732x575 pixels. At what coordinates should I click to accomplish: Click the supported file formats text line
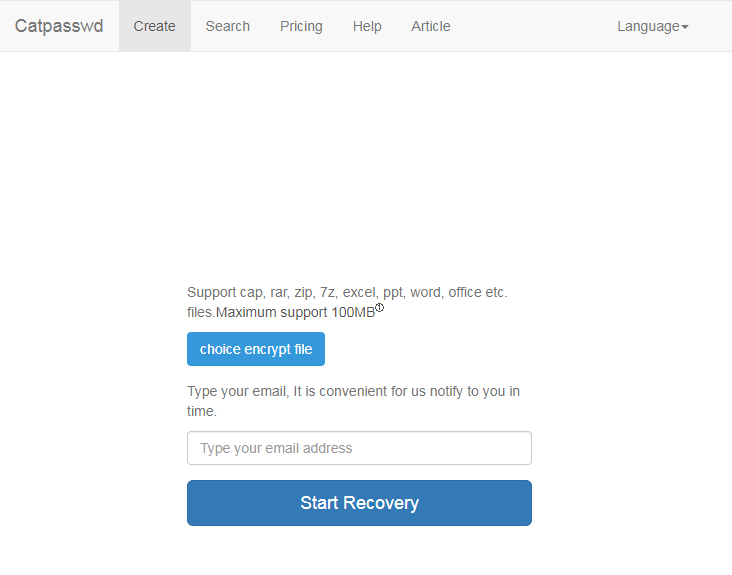(347, 292)
